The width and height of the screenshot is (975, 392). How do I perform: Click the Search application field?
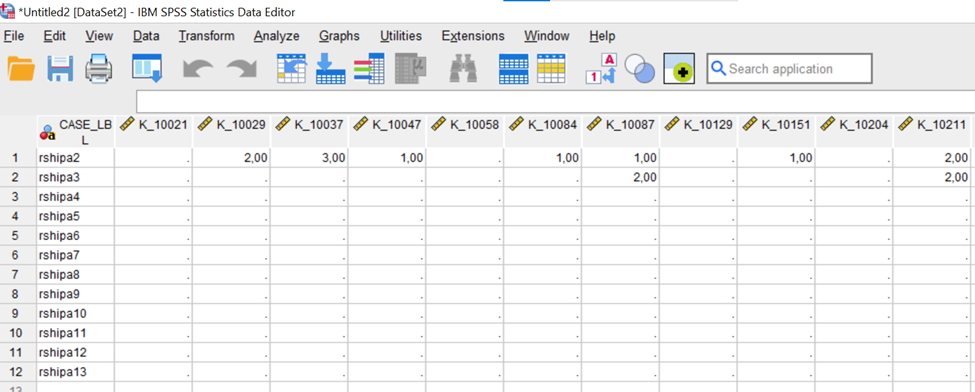789,68
